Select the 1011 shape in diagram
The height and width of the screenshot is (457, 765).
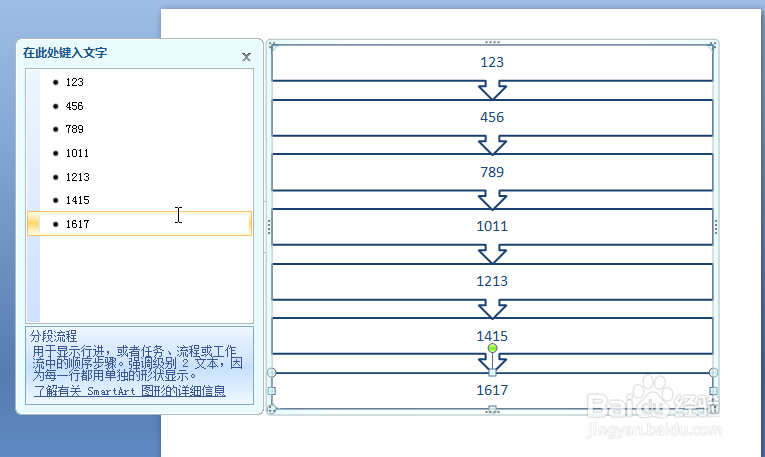[492, 227]
